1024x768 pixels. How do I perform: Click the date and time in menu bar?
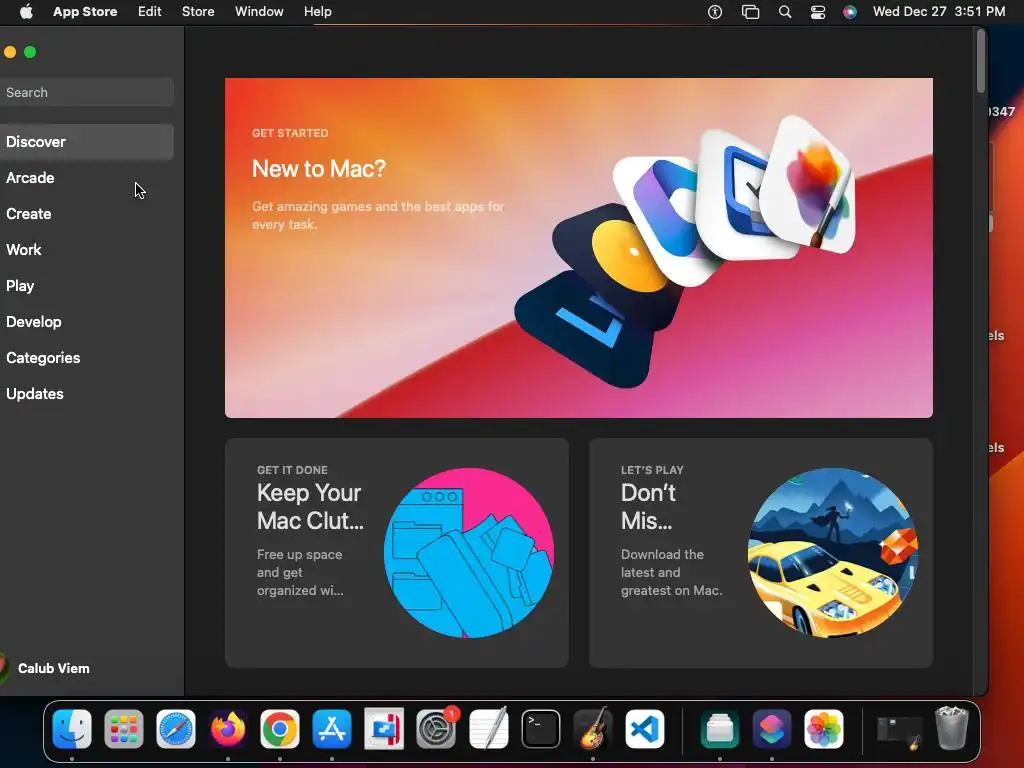pyautogui.click(x=938, y=12)
